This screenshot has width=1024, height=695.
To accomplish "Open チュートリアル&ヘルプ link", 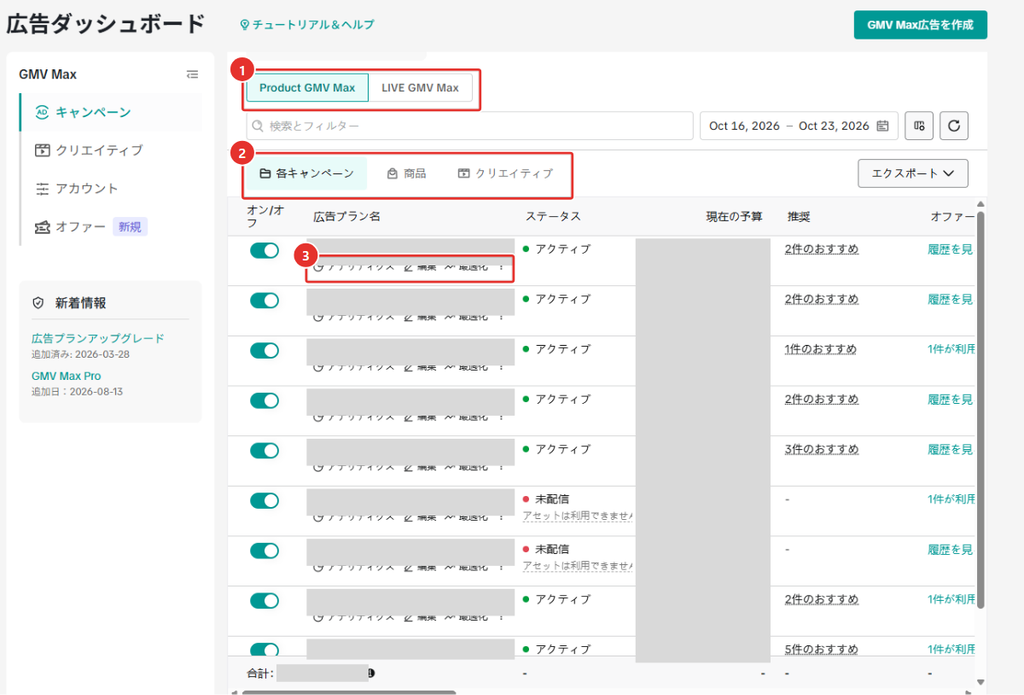I will pos(307,25).
